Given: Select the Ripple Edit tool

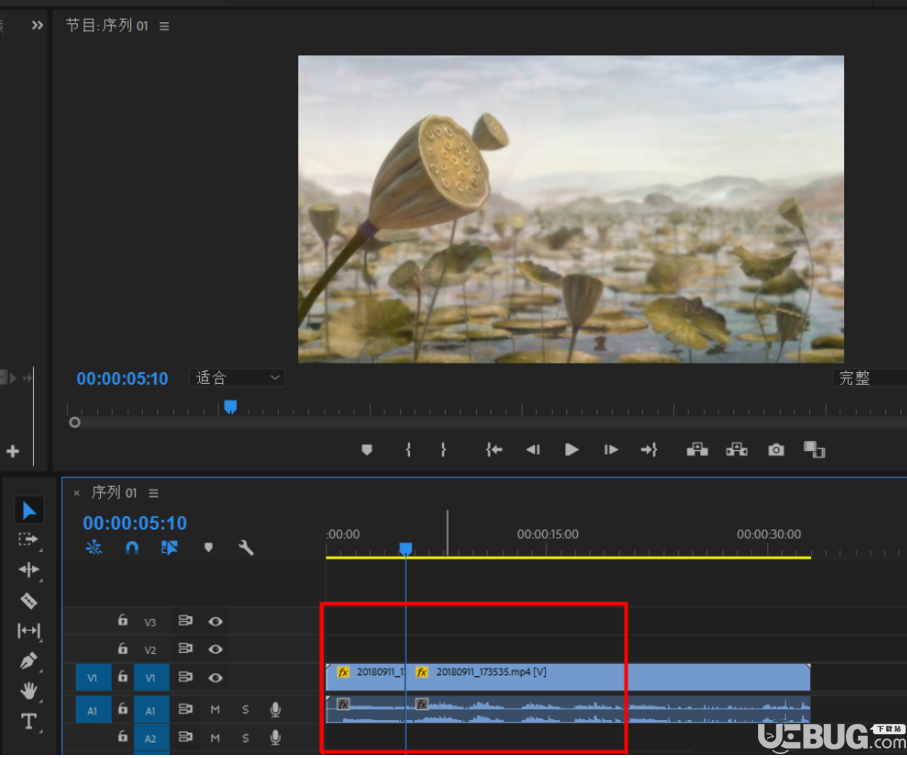Looking at the screenshot, I should (x=28, y=570).
